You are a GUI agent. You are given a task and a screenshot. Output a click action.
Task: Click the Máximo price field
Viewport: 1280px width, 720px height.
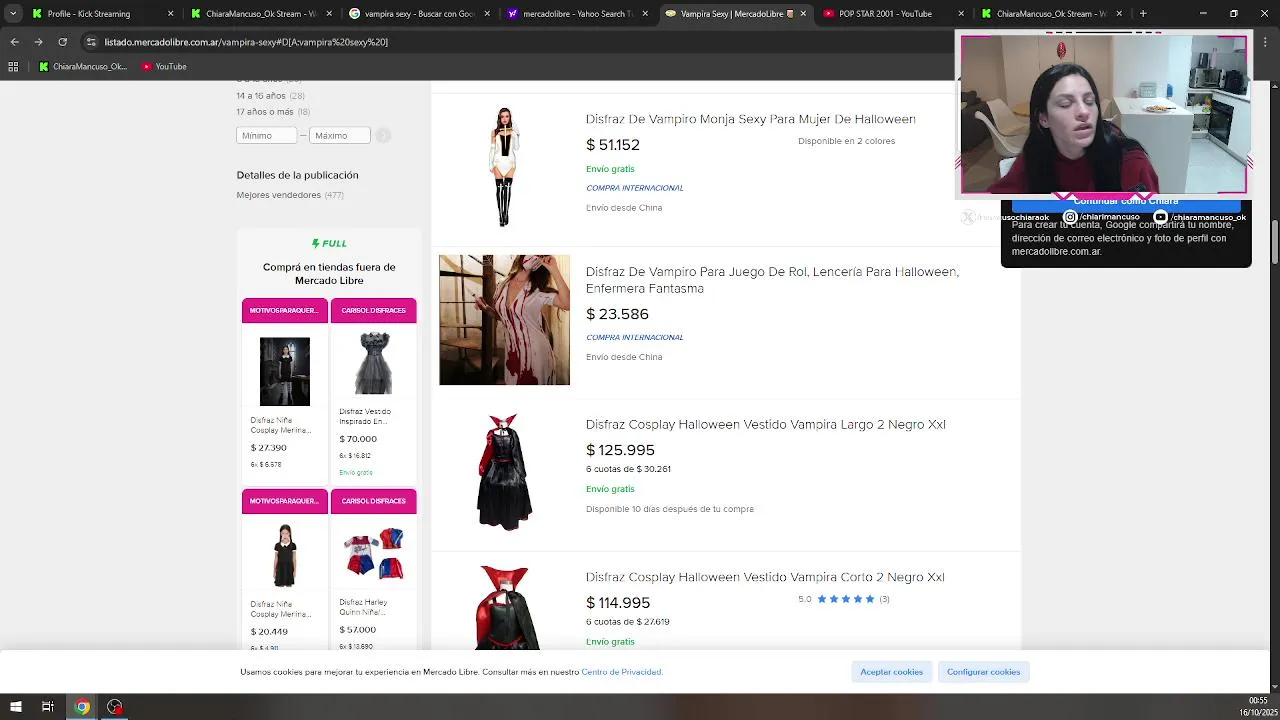(x=340, y=135)
